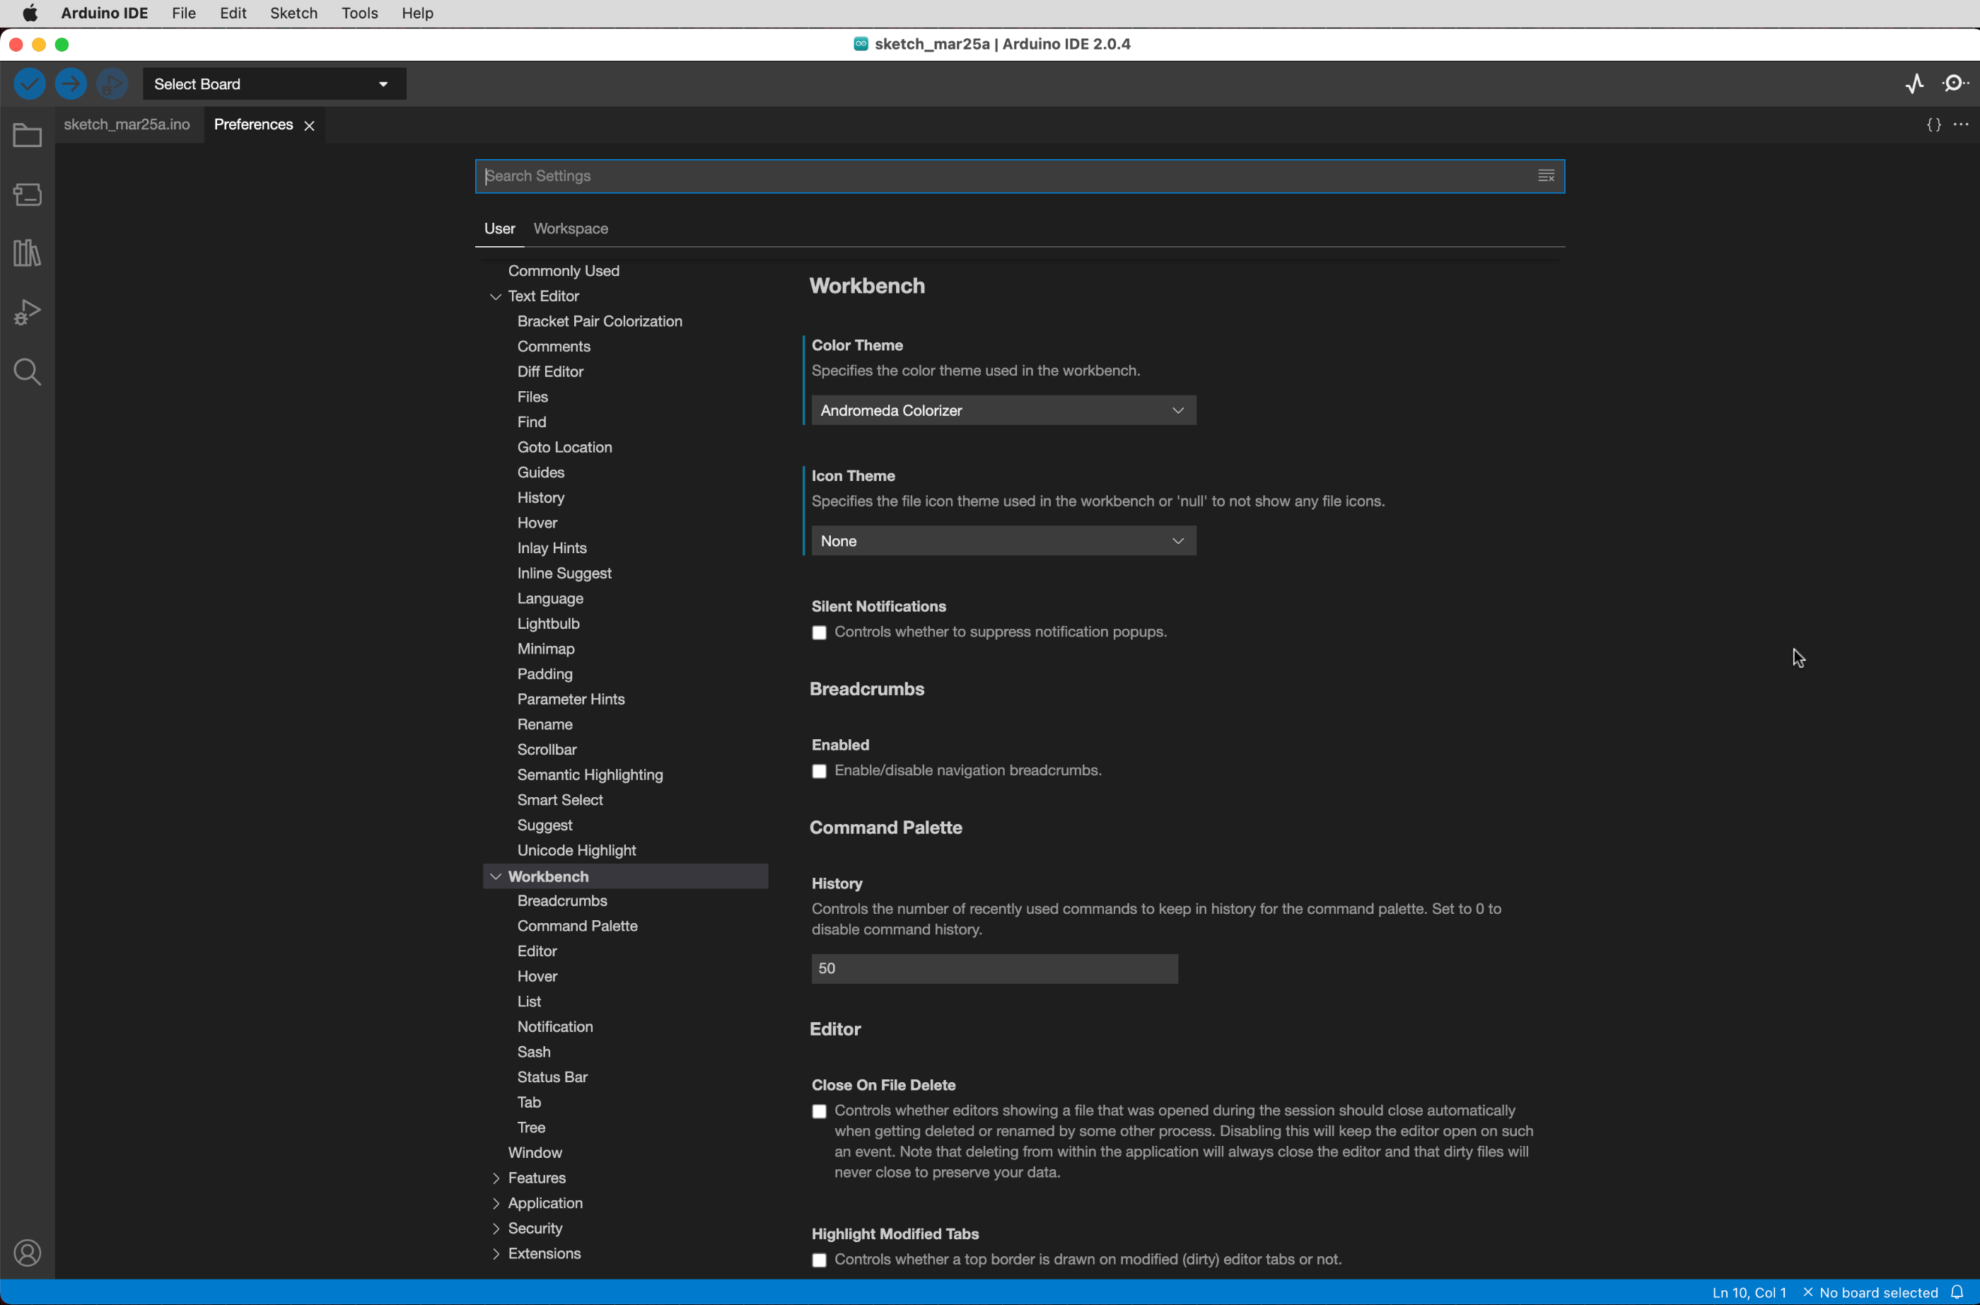Click No board selected in the status bar
The height and width of the screenshot is (1305, 1980).
(x=1876, y=1292)
